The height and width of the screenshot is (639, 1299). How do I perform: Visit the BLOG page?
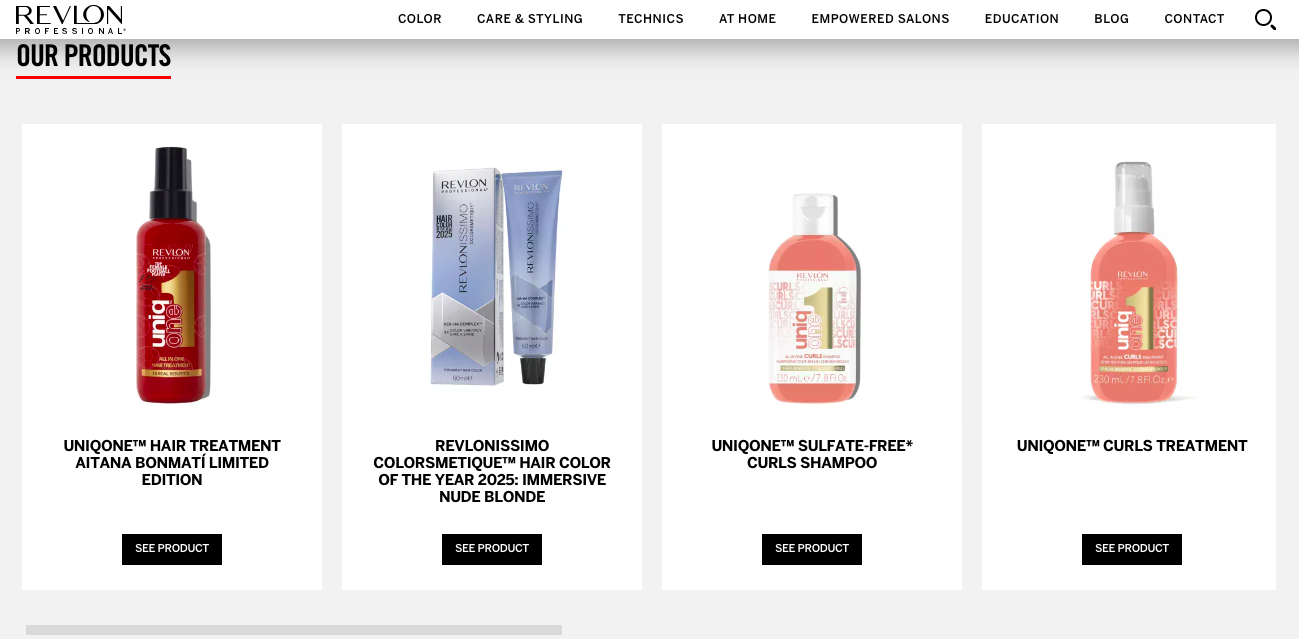click(1112, 19)
